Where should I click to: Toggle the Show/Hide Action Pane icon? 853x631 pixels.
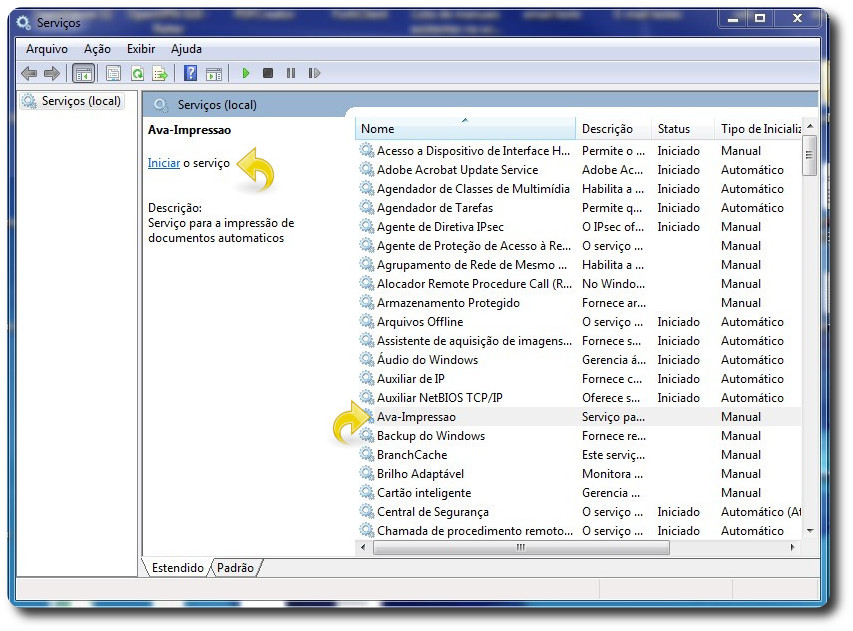click(x=214, y=73)
